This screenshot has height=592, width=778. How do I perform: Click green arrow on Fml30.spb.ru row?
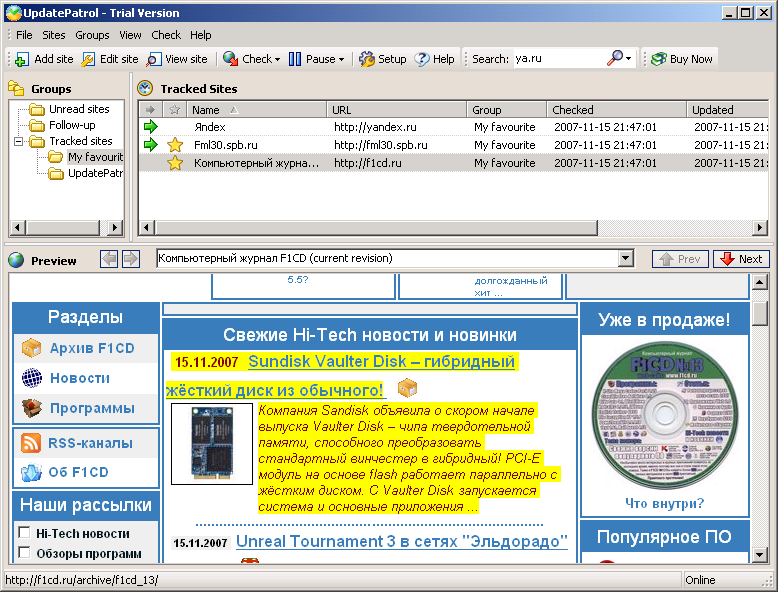click(150, 145)
